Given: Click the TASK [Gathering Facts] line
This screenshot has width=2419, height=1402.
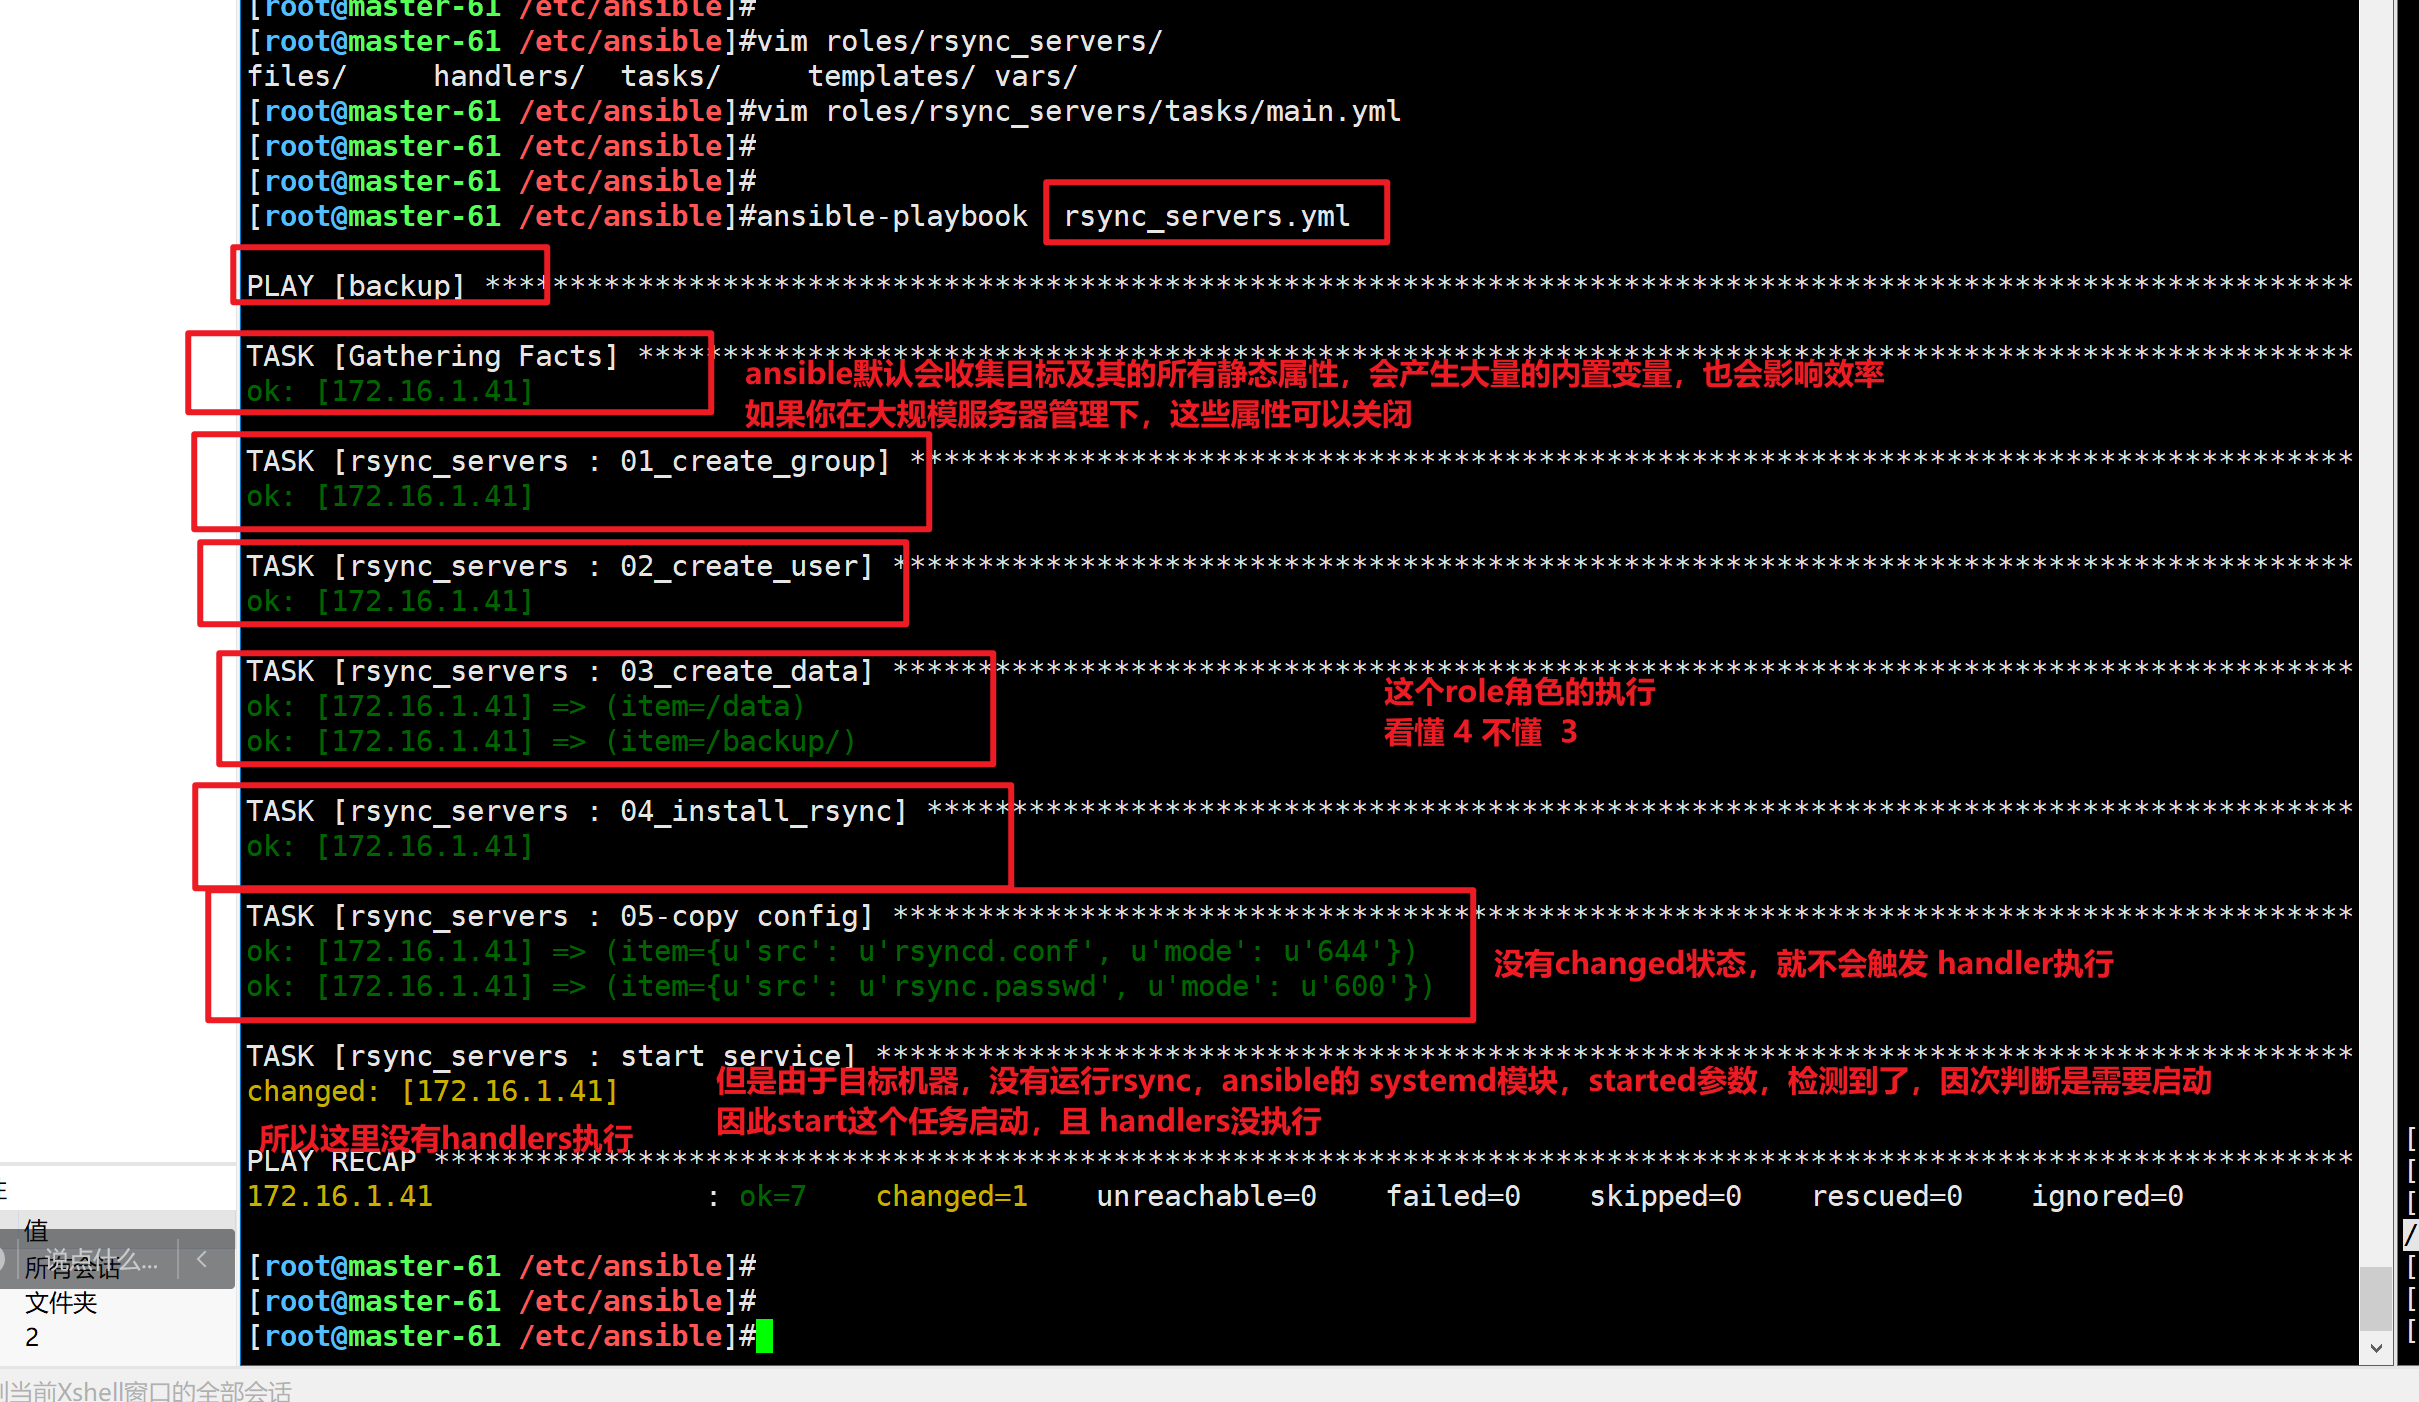Looking at the screenshot, I should 432,356.
